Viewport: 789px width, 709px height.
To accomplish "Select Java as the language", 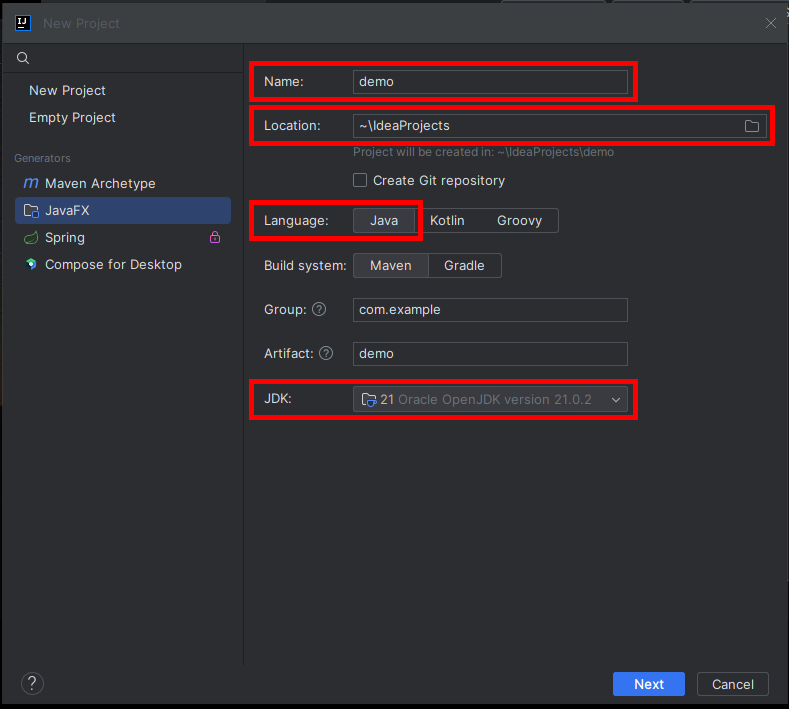I will point(384,220).
